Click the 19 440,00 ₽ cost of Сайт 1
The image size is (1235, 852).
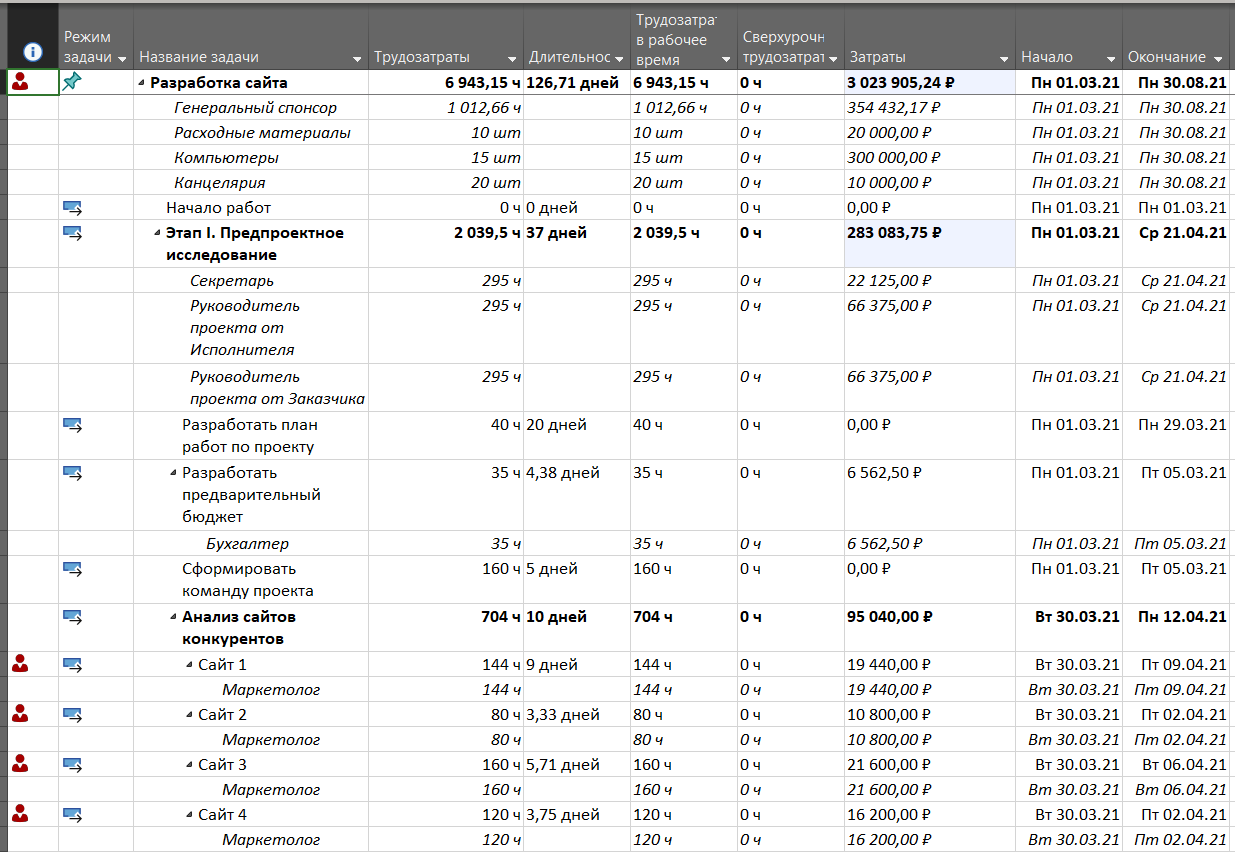pyautogui.click(x=929, y=665)
